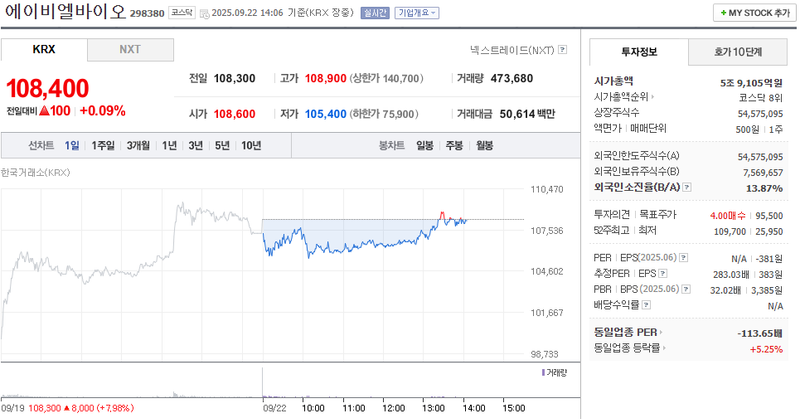
Task: Switch to the NXT tab
Action: click(x=130, y=50)
